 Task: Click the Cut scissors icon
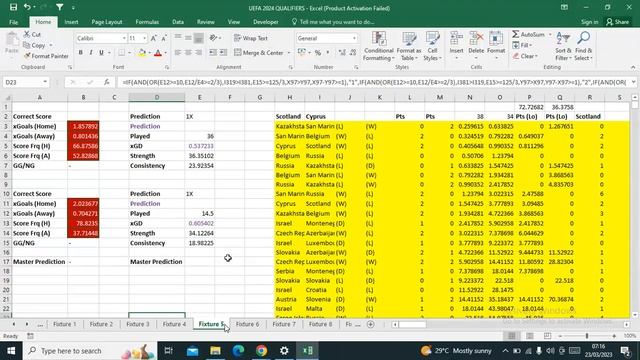(27, 34)
